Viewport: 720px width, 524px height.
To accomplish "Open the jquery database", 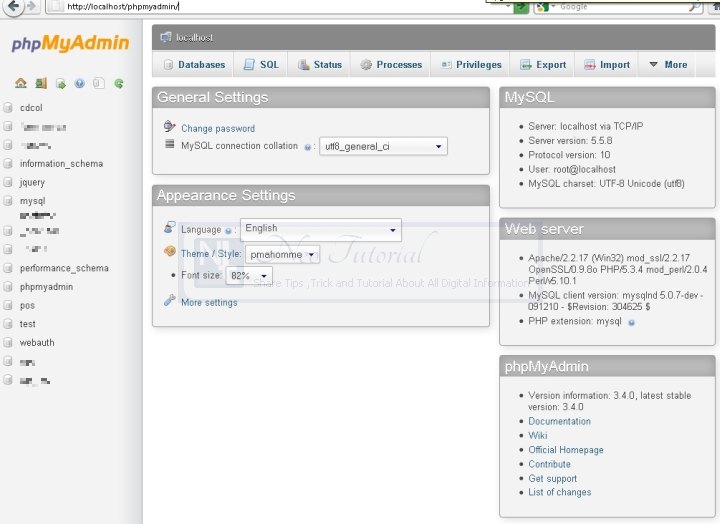I will pos(32,183).
